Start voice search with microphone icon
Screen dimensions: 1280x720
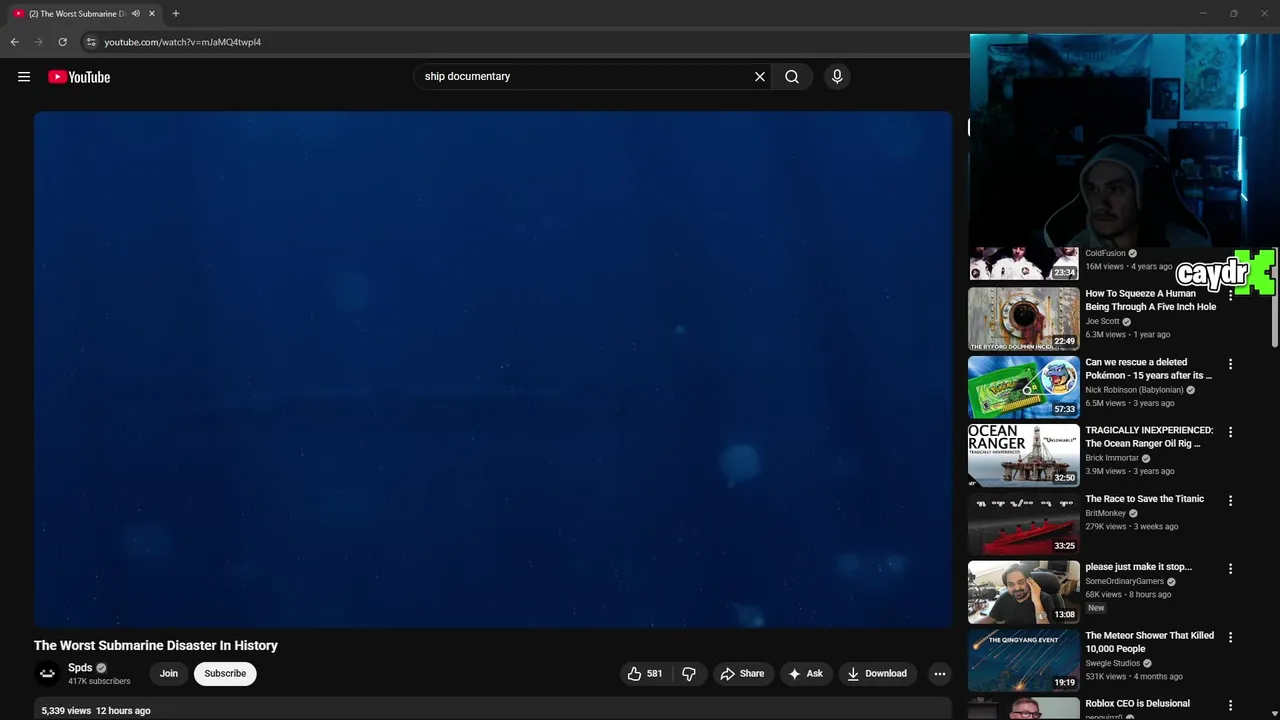coord(837,76)
